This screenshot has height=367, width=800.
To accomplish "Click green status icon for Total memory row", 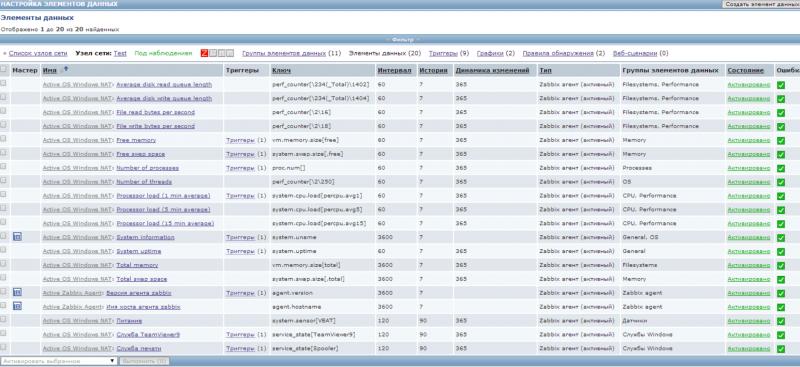I will [x=781, y=265].
